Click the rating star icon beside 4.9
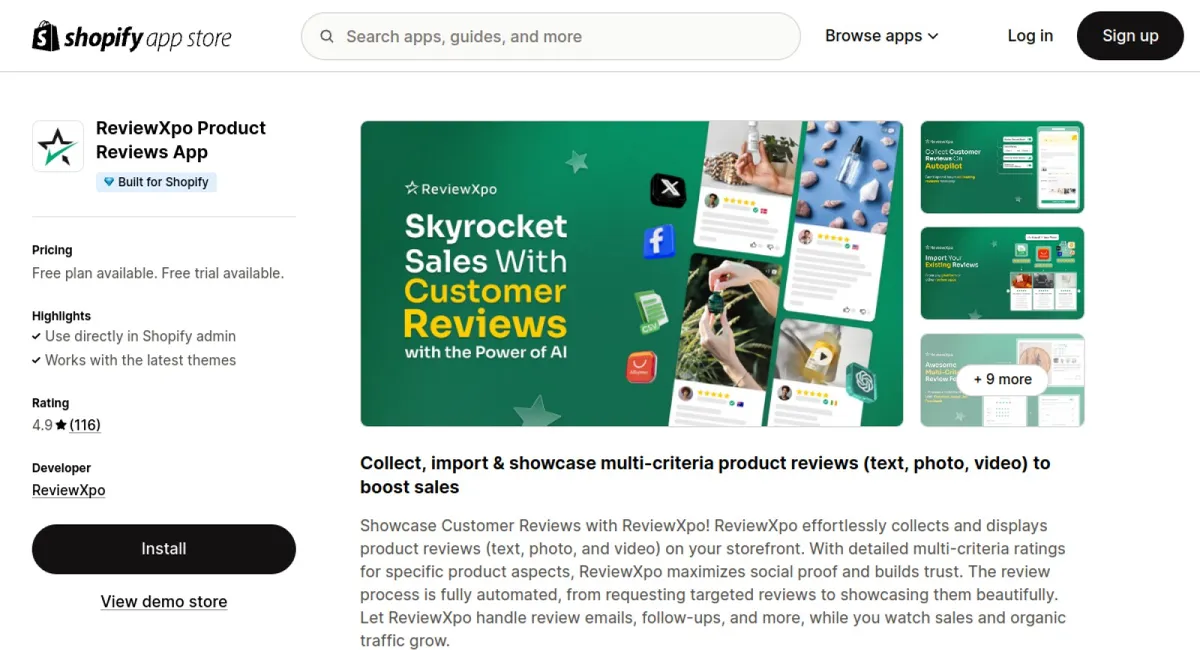The image size is (1200, 650). tap(61, 425)
